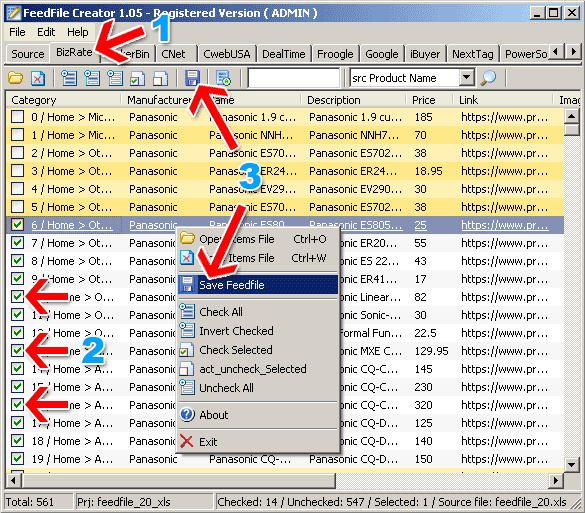Choose Invert Checked in context menu
The width and height of the screenshot is (585, 513).
258,331
